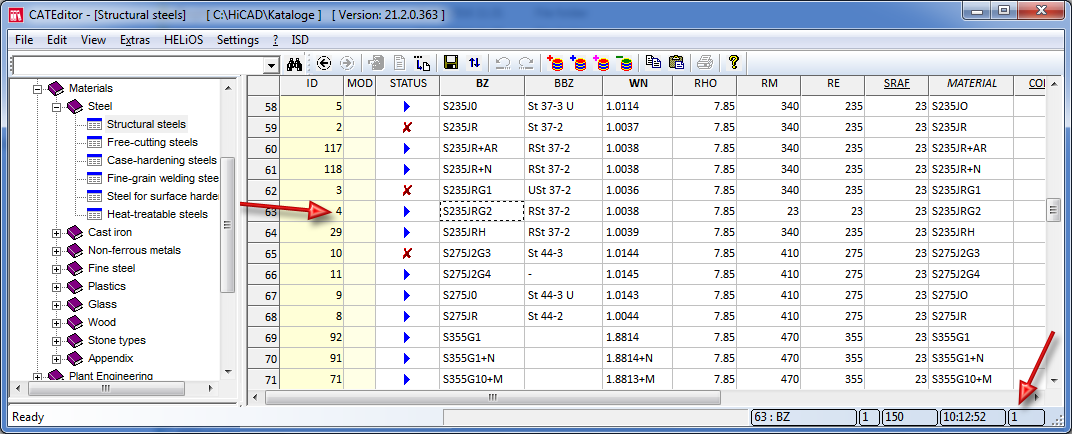Click blue arrow status icon for S235J0
This screenshot has height=434, width=1072.
pyautogui.click(x=407, y=107)
